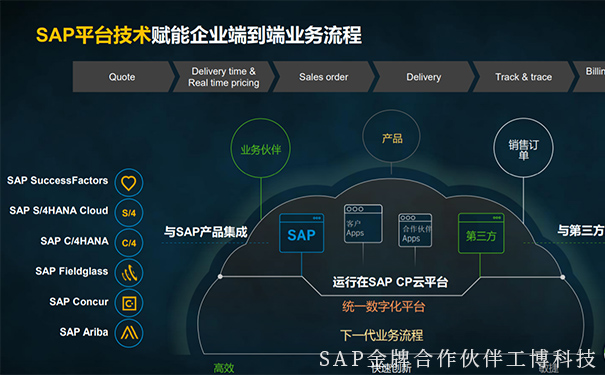Image resolution: width=605 pixels, height=375 pixels.
Task: Click the S/4 circle icon
Action: coord(129,213)
